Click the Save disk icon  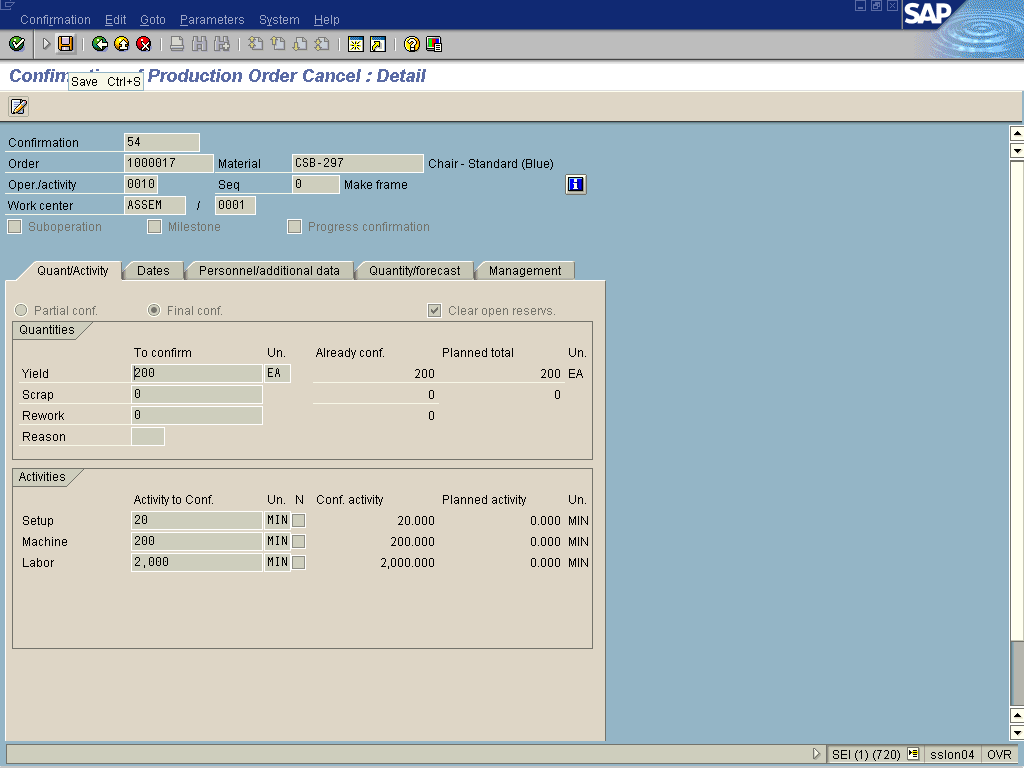(65, 44)
